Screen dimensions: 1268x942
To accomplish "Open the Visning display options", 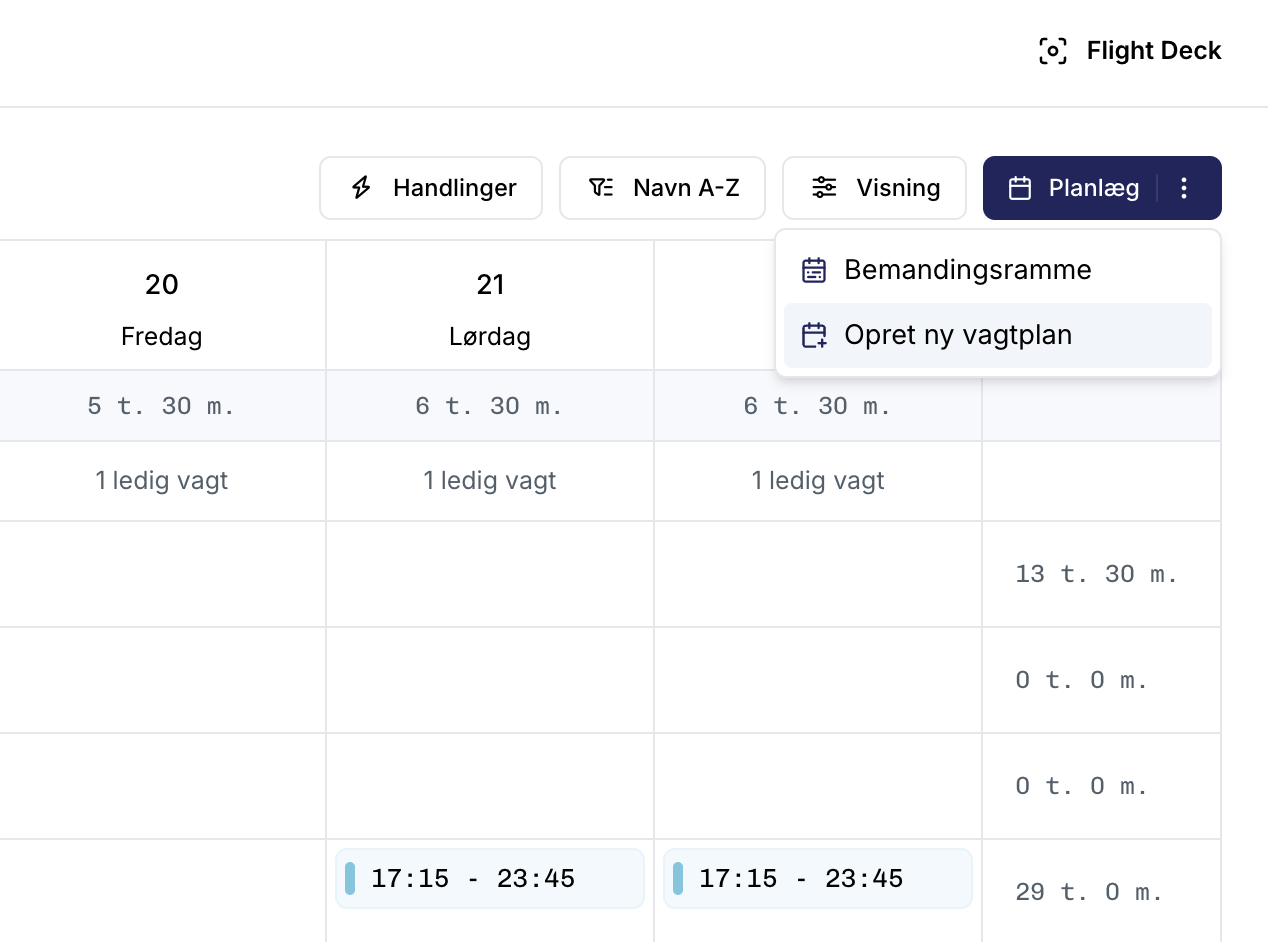I will click(x=874, y=188).
